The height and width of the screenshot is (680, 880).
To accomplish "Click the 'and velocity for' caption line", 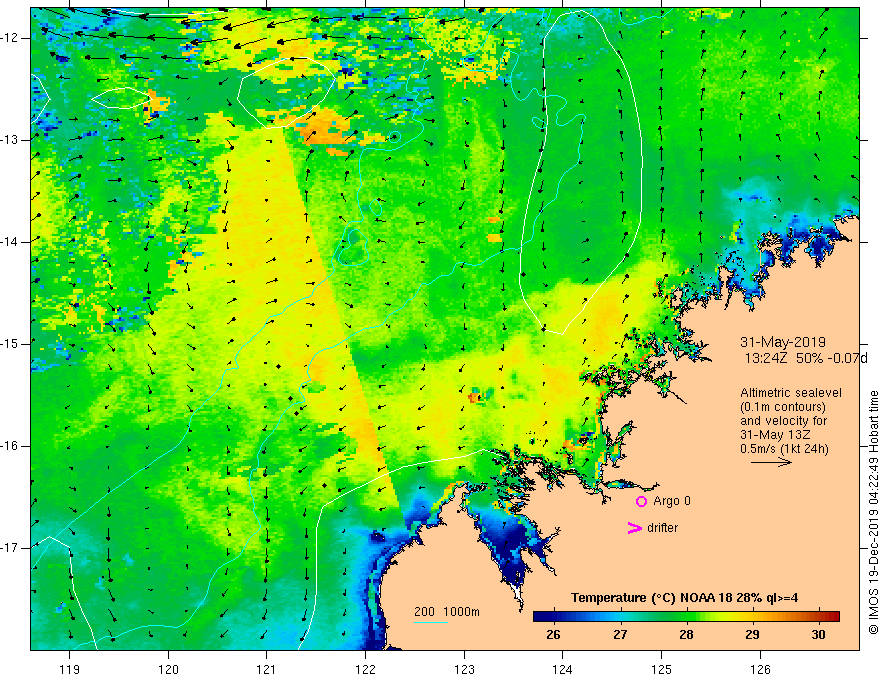I will (783, 421).
